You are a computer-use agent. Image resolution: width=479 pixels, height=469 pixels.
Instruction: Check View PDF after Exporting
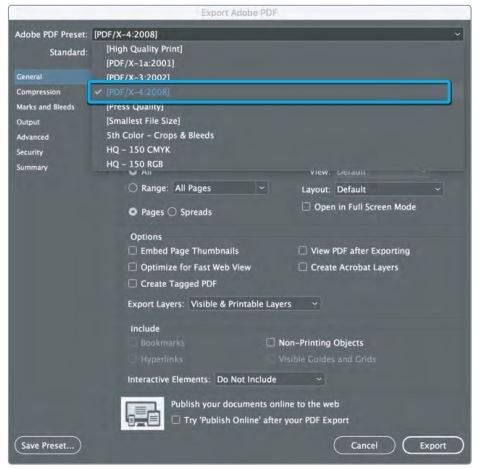point(303,250)
